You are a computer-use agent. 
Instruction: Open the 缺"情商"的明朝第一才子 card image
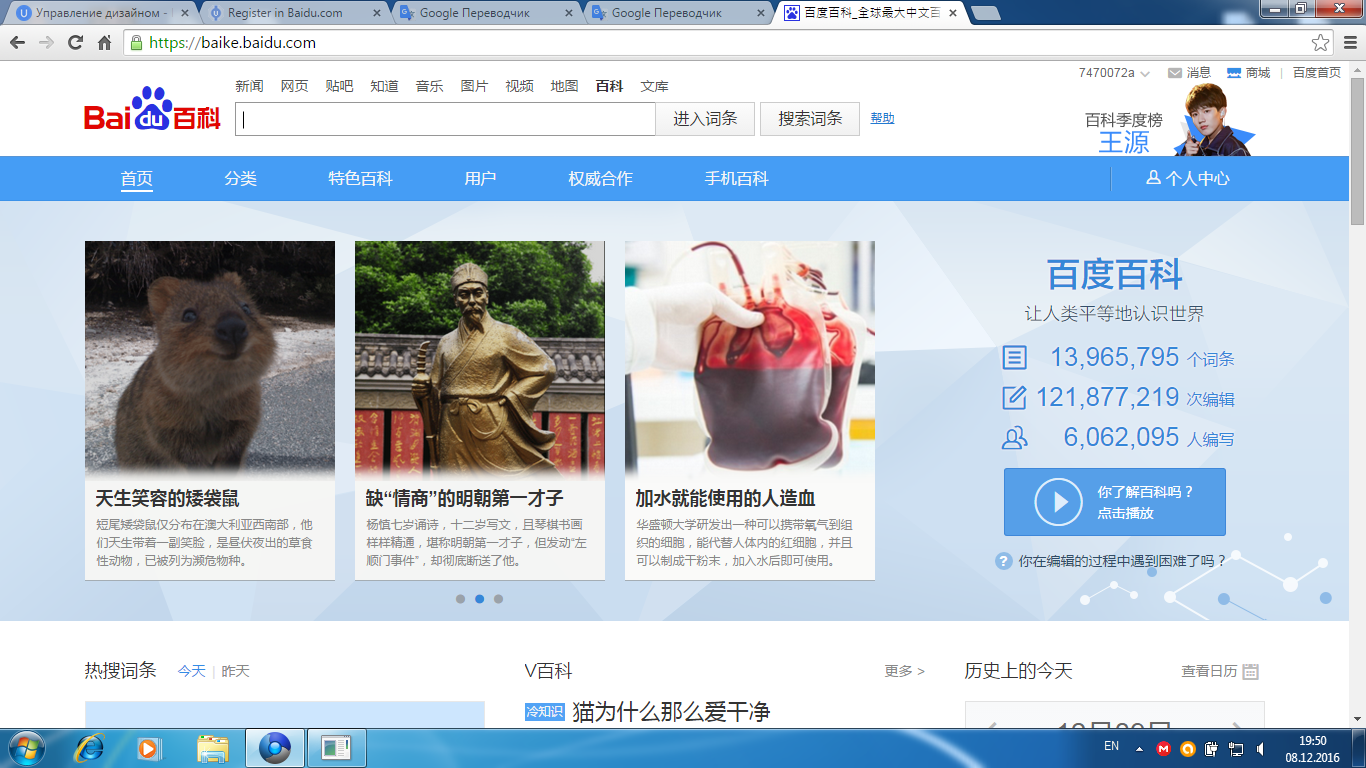click(480, 360)
